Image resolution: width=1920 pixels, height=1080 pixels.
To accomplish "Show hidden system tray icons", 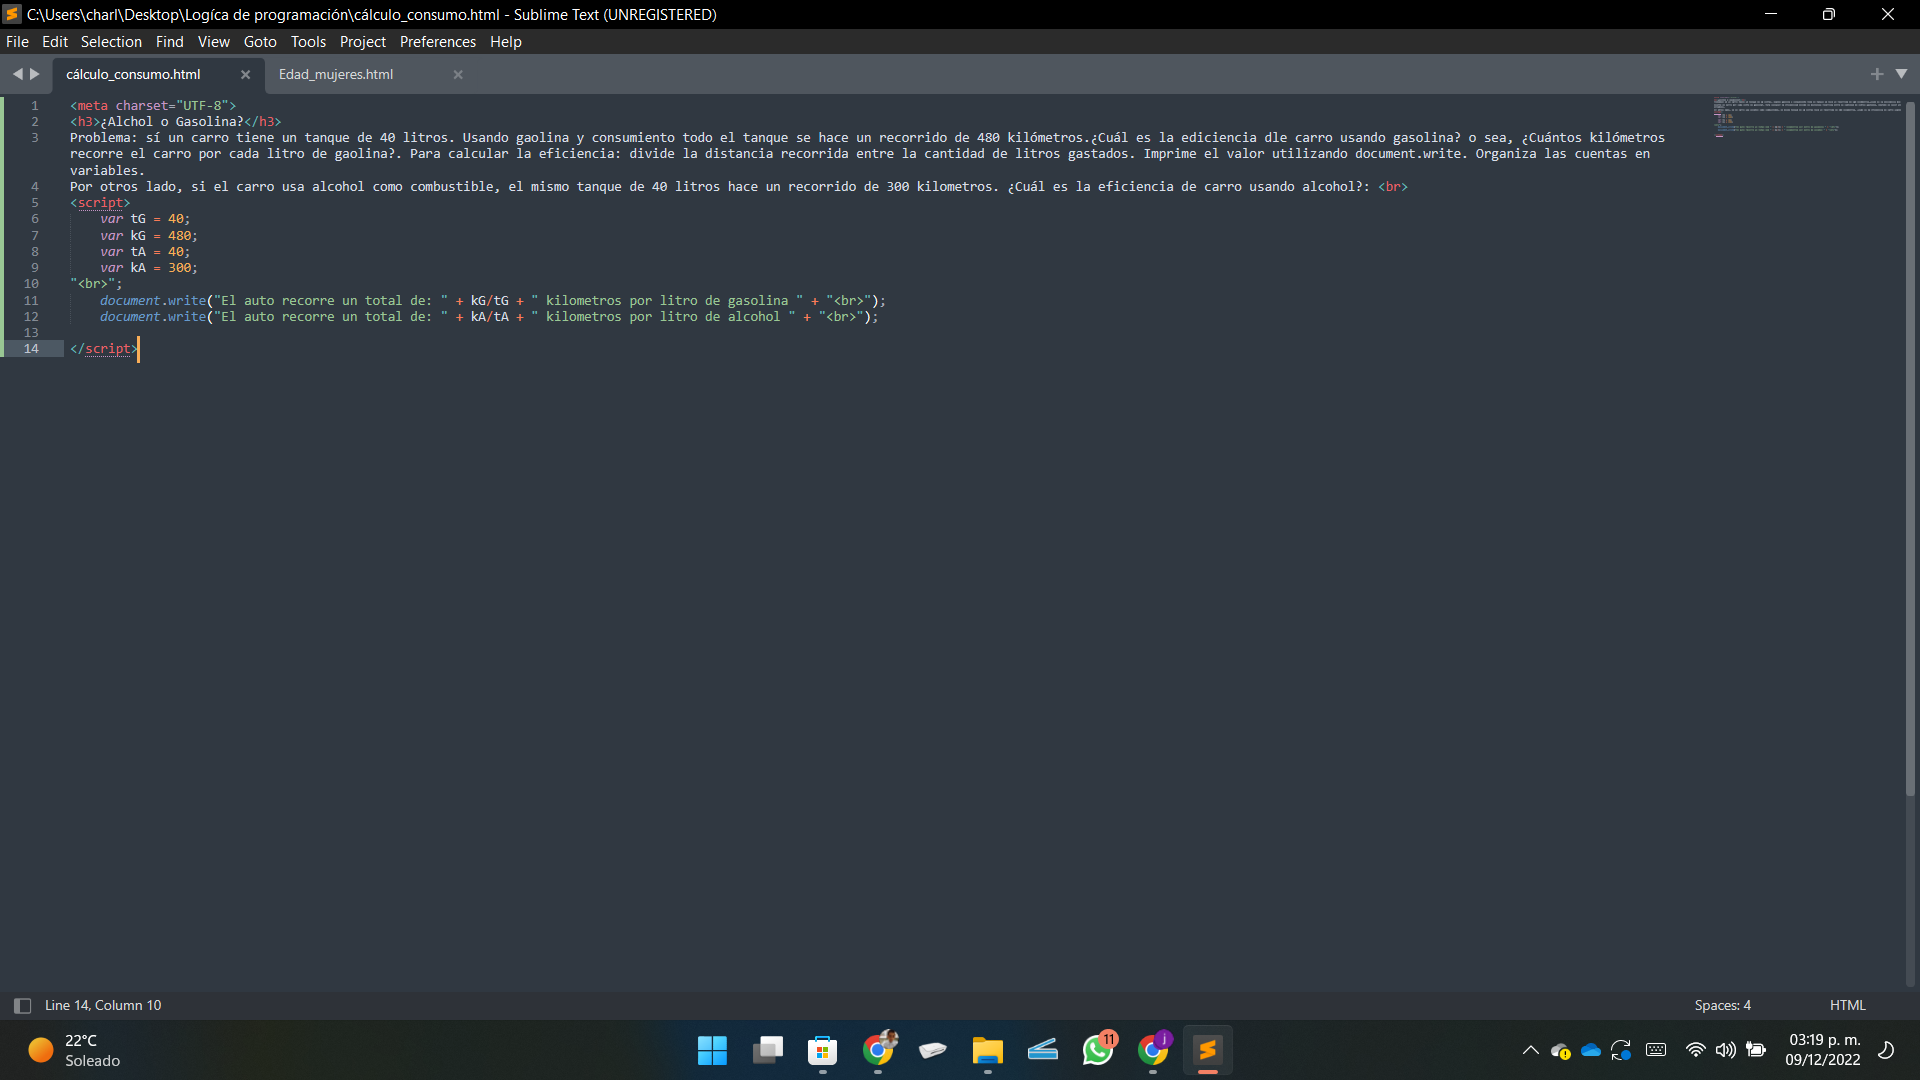I will [1531, 1050].
